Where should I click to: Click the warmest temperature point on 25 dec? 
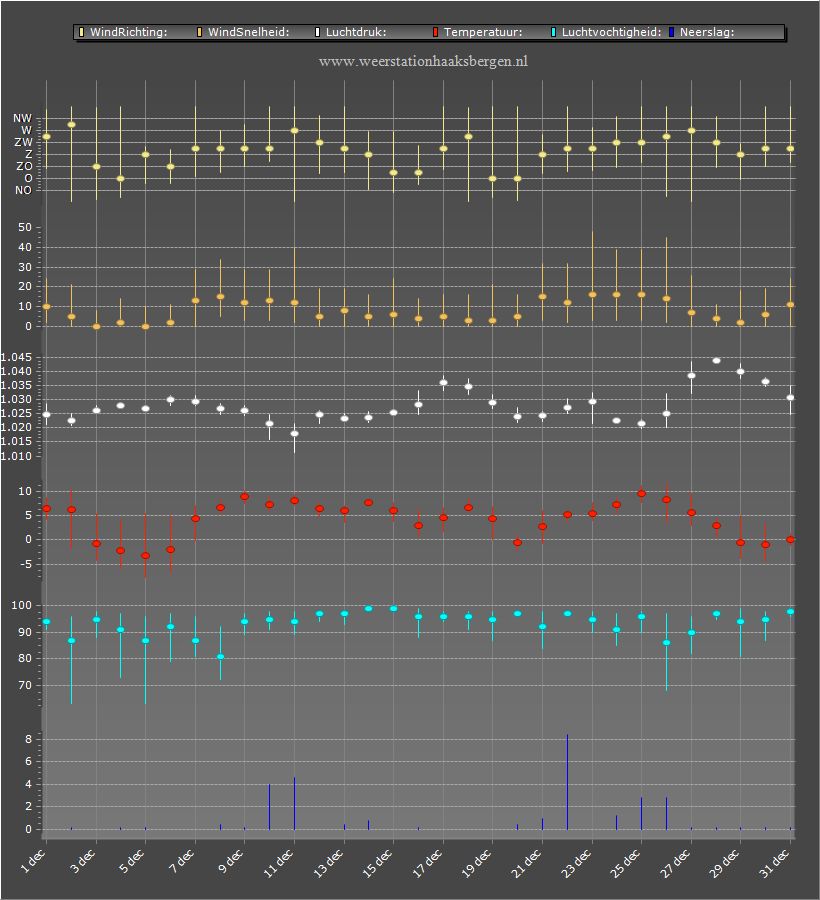click(642, 494)
